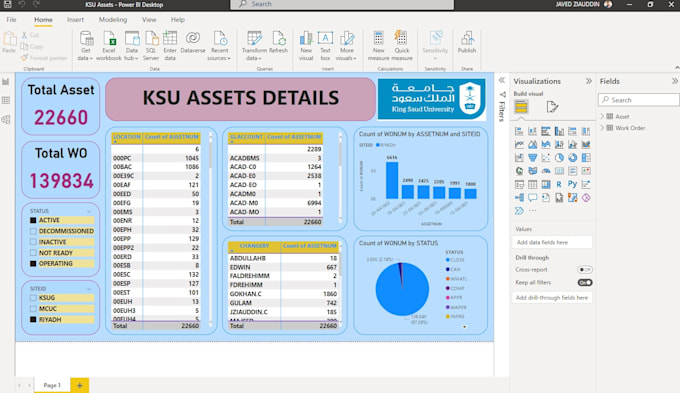Screen dimensions: 680x393
Task: Collapse the Fields pane
Action: point(675,81)
